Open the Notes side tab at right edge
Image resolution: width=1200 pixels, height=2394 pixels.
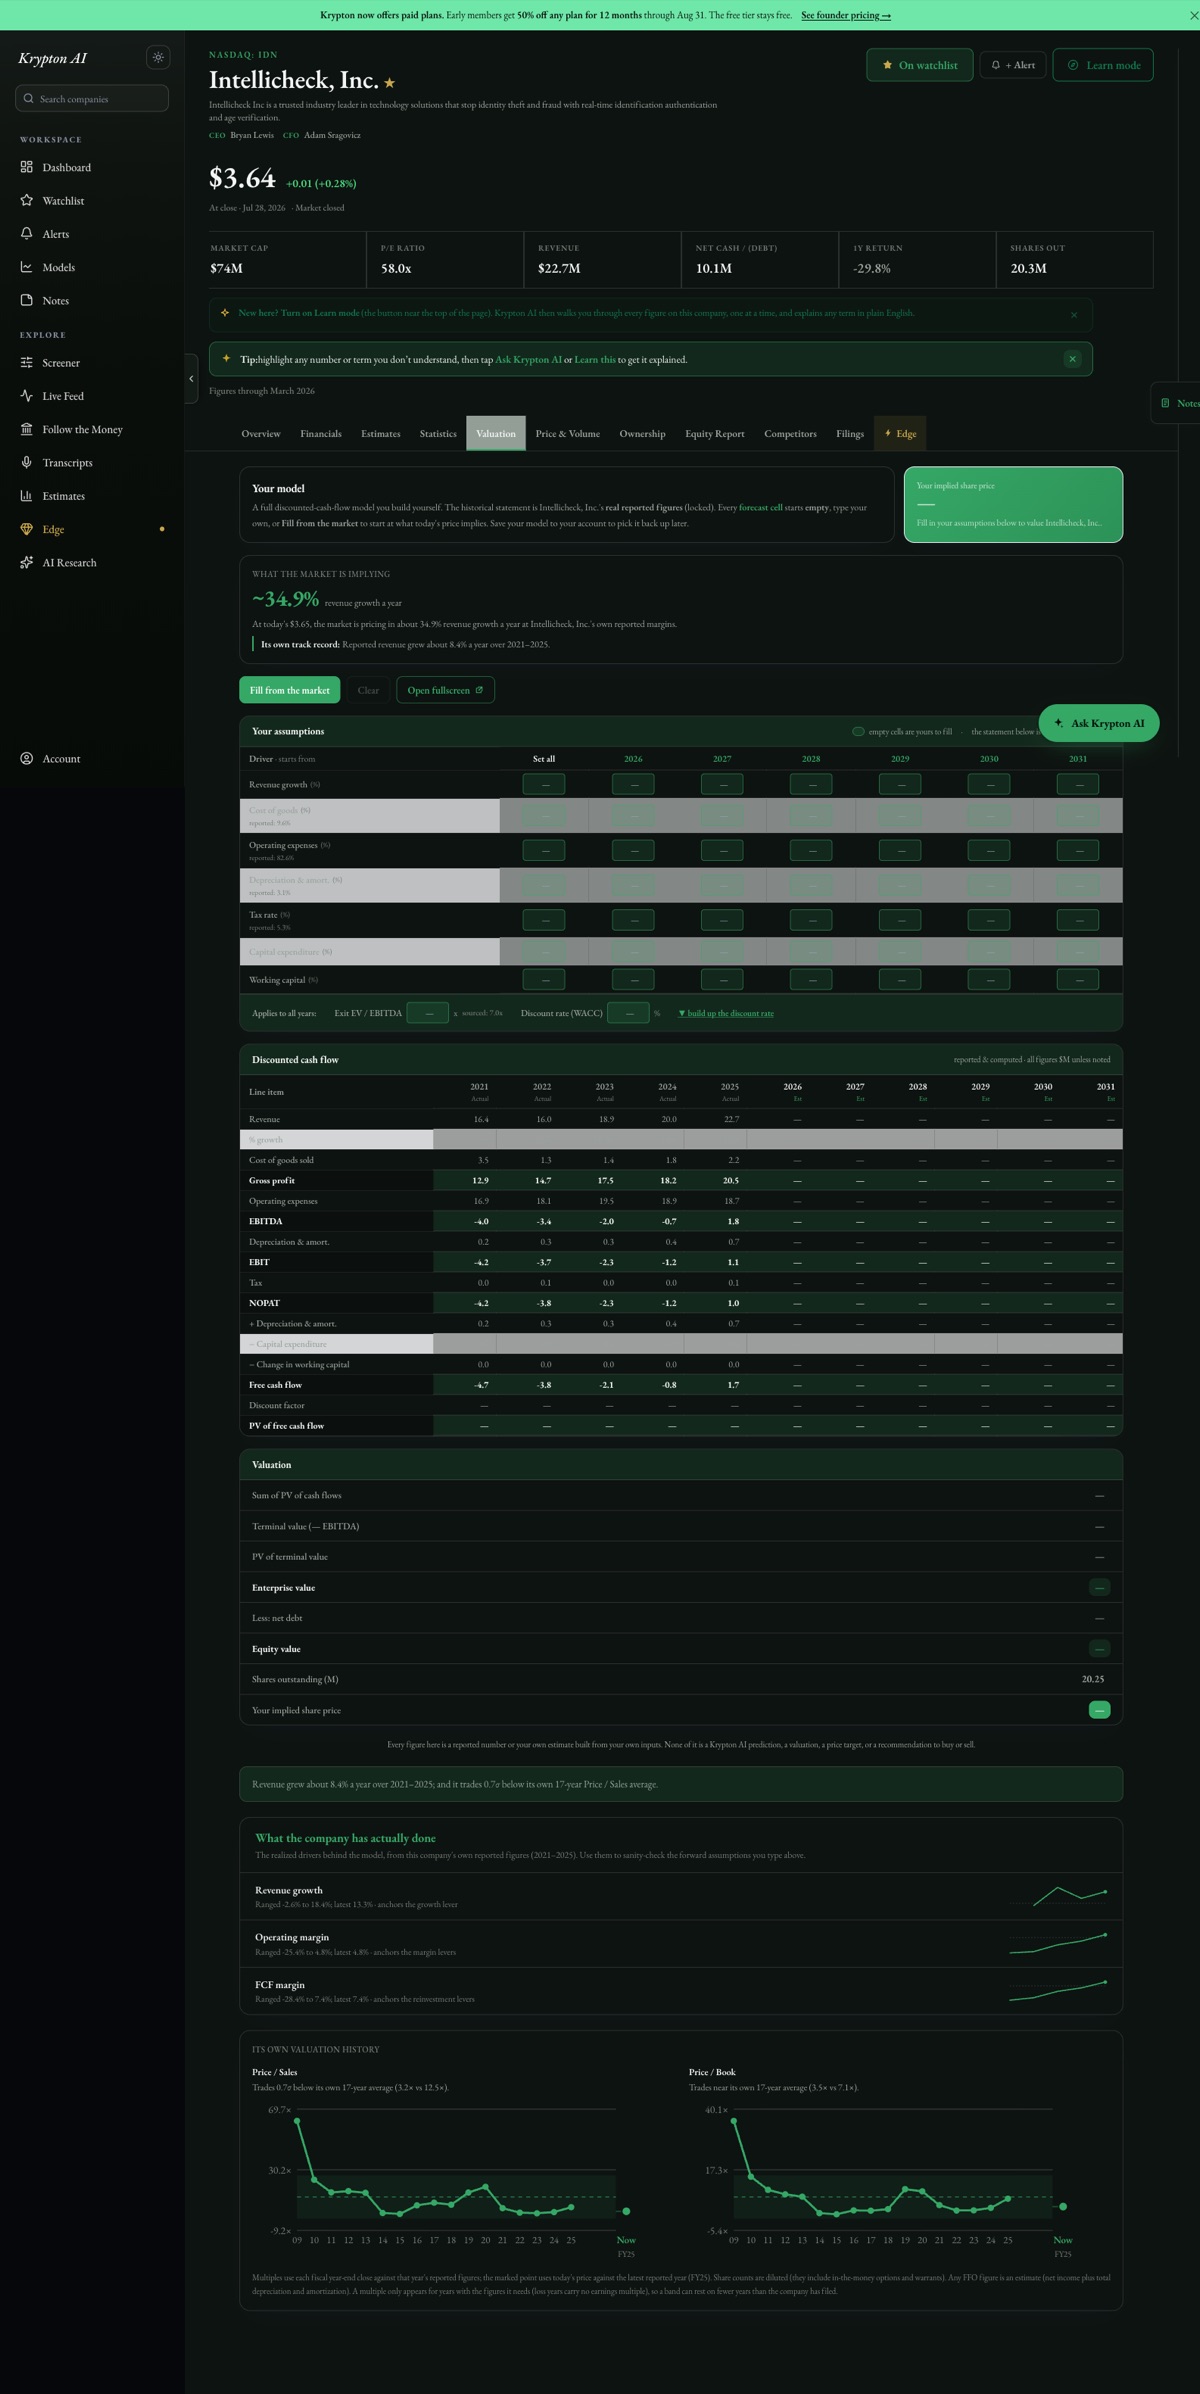1177,403
